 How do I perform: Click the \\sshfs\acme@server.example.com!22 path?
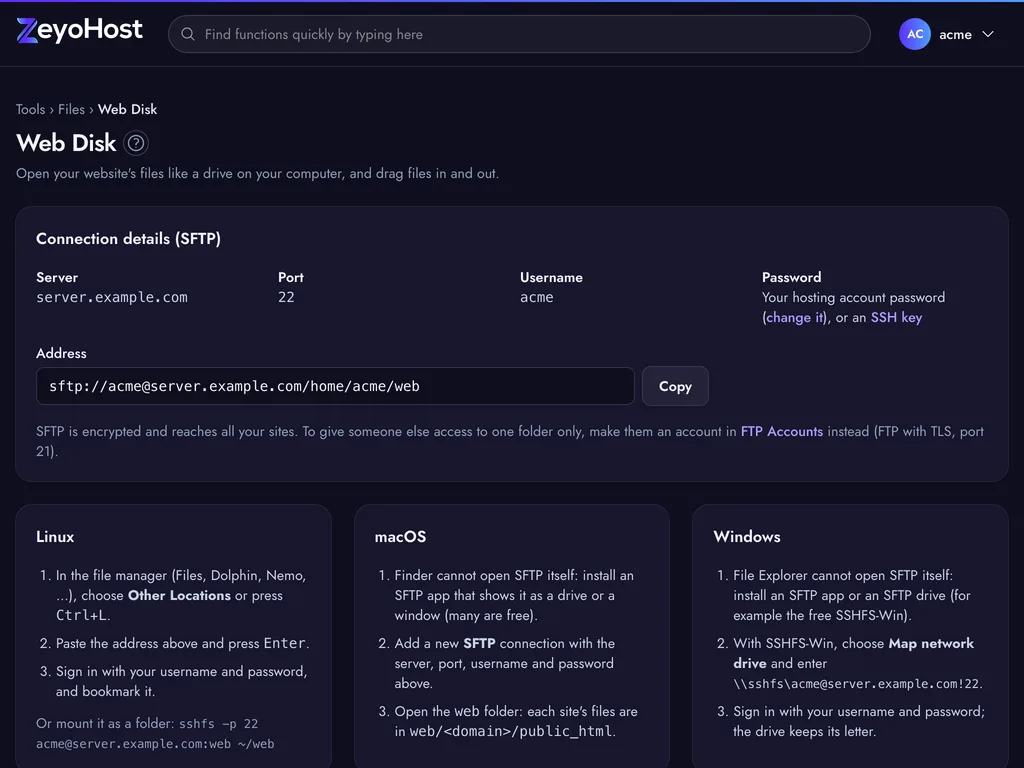coord(856,684)
